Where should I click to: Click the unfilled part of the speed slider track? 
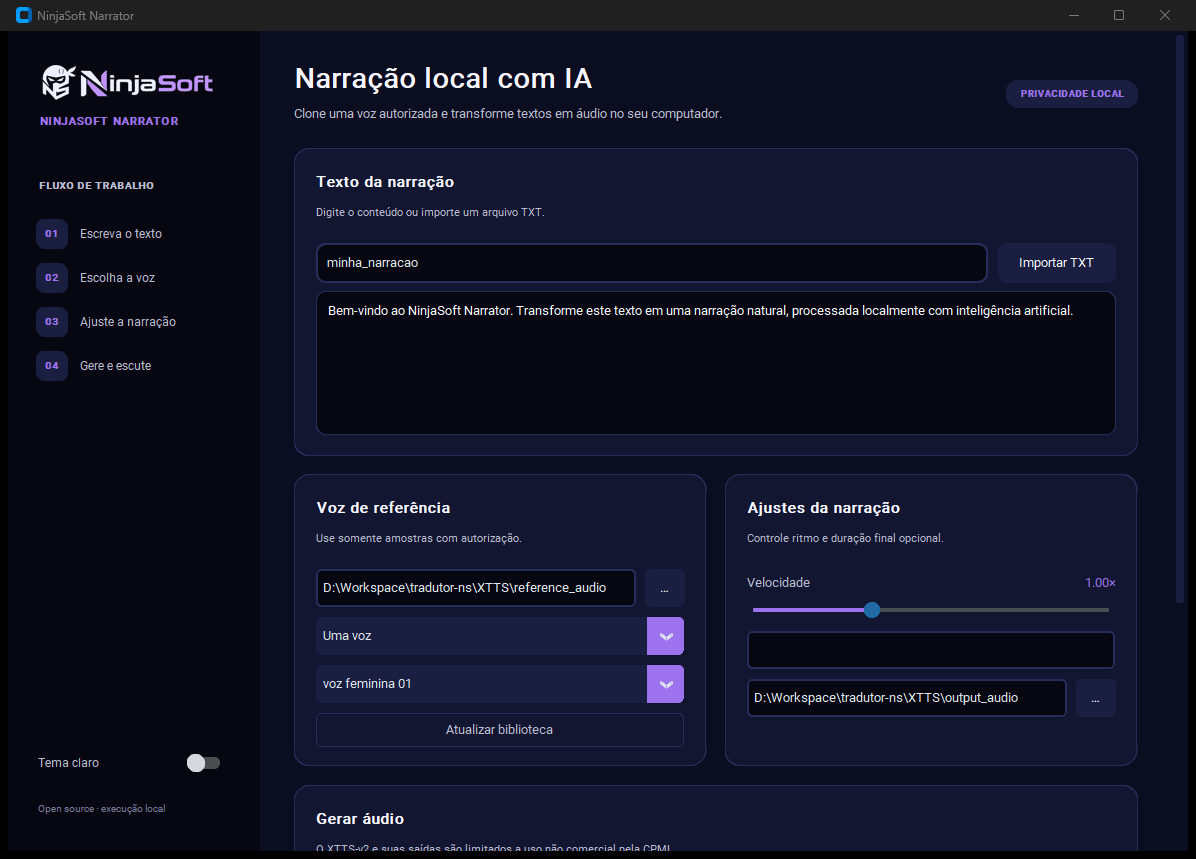(x=995, y=610)
